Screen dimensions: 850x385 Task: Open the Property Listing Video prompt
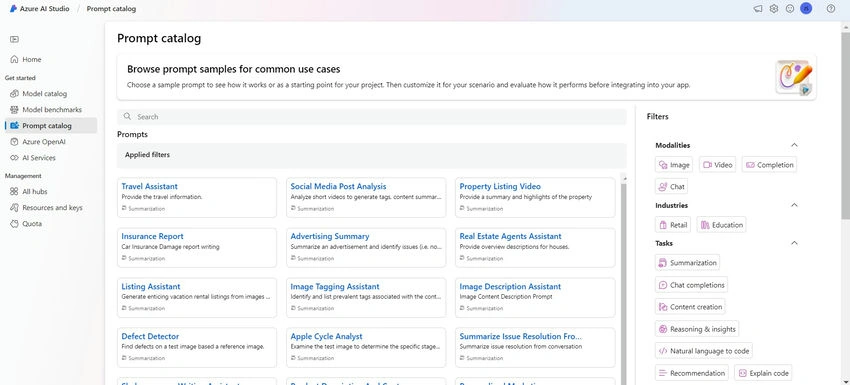pyautogui.click(x=535, y=197)
